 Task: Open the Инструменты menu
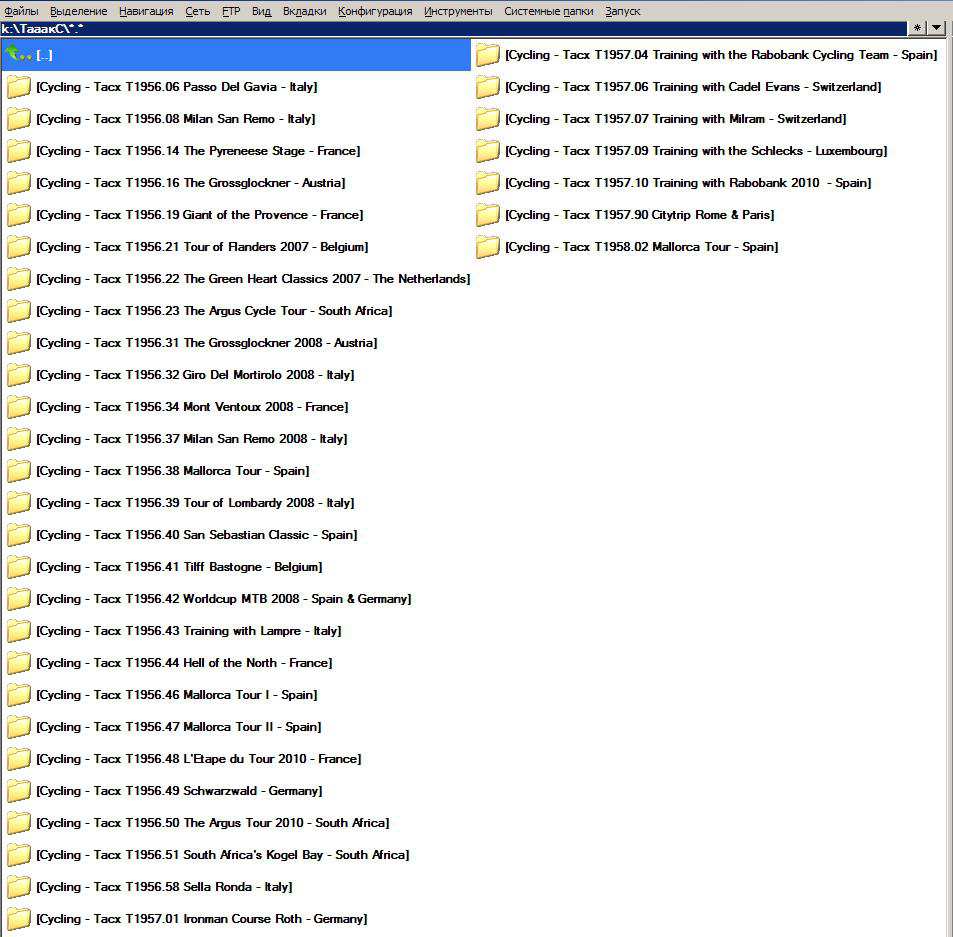[x=458, y=11]
